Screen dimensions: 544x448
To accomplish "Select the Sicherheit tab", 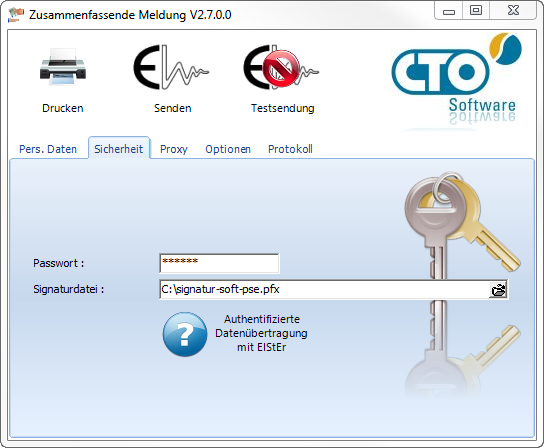I will (x=119, y=149).
